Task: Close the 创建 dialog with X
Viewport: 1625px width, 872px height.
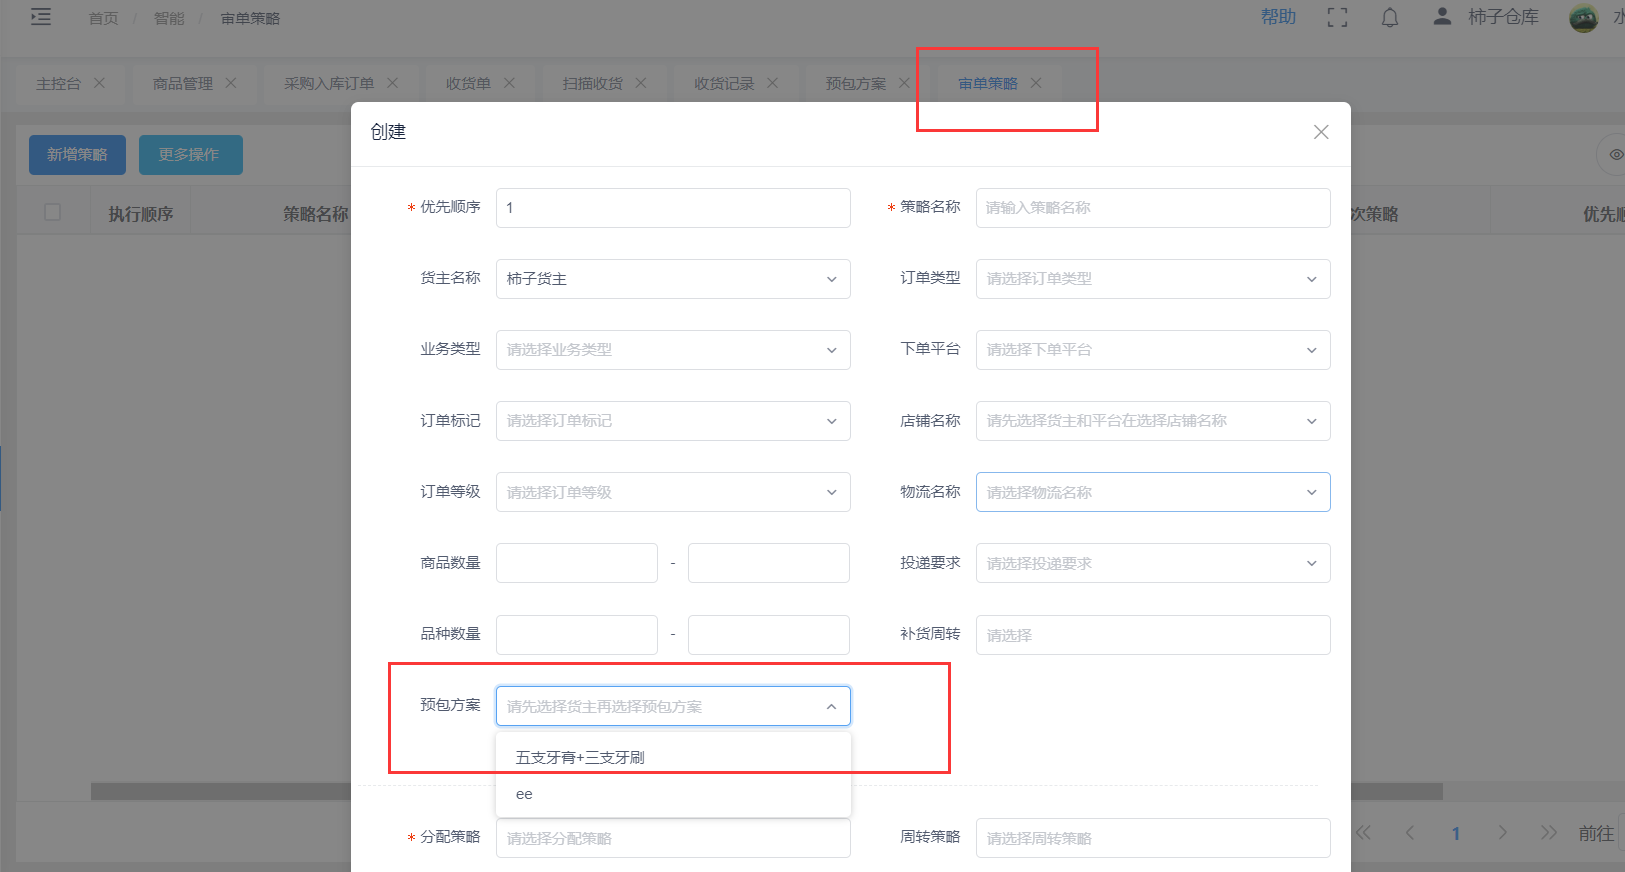Action: pos(1321,132)
